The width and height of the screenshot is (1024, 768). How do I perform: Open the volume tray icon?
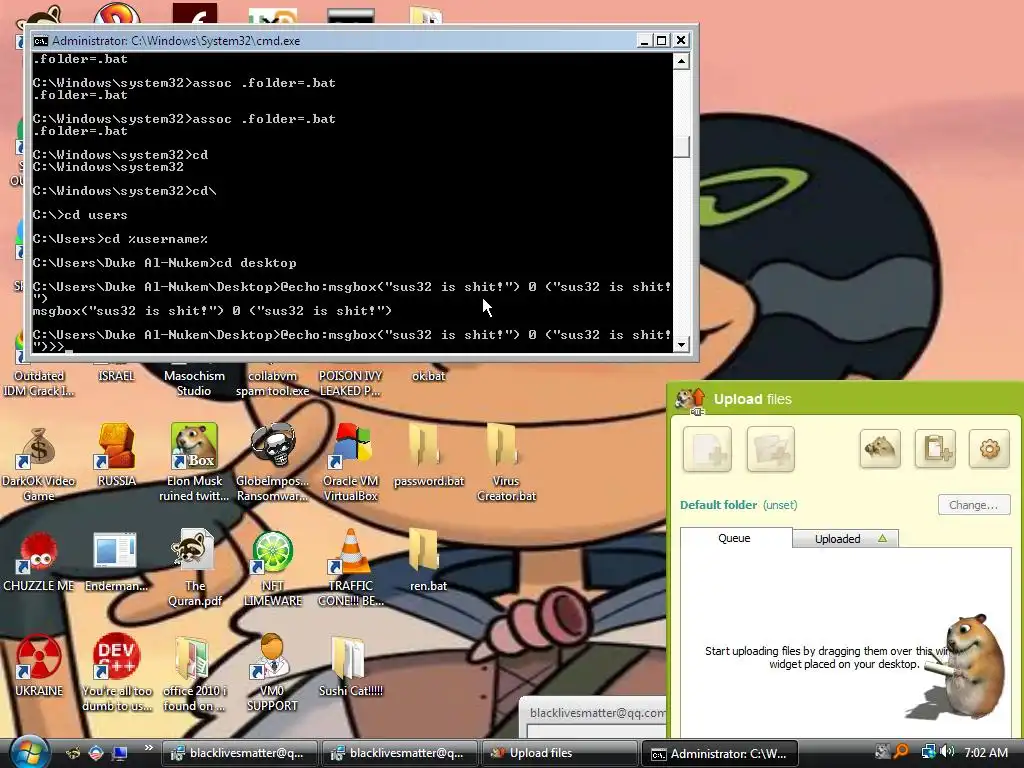click(948, 752)
